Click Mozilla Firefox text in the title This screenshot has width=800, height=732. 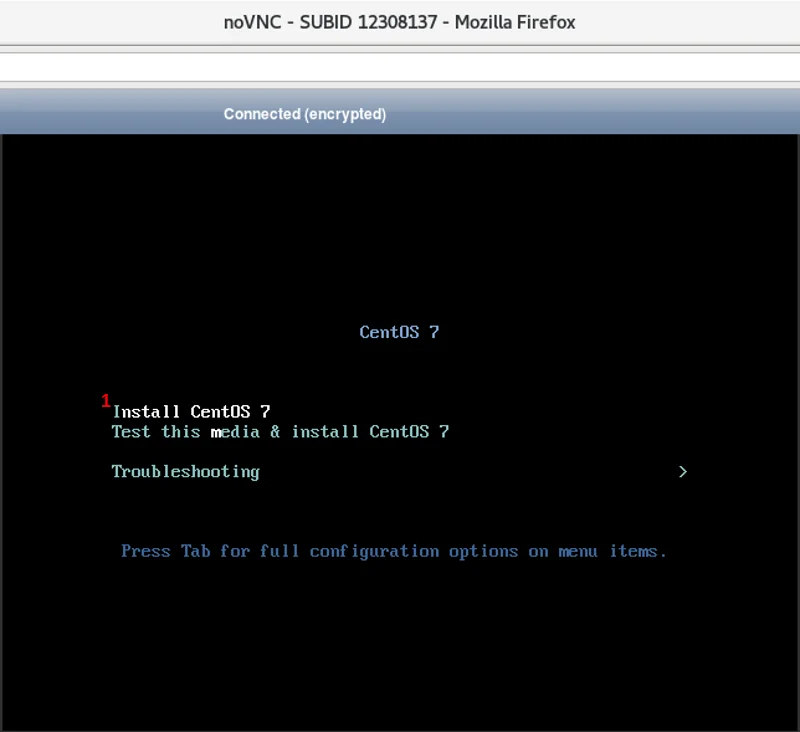coord(515,22)
